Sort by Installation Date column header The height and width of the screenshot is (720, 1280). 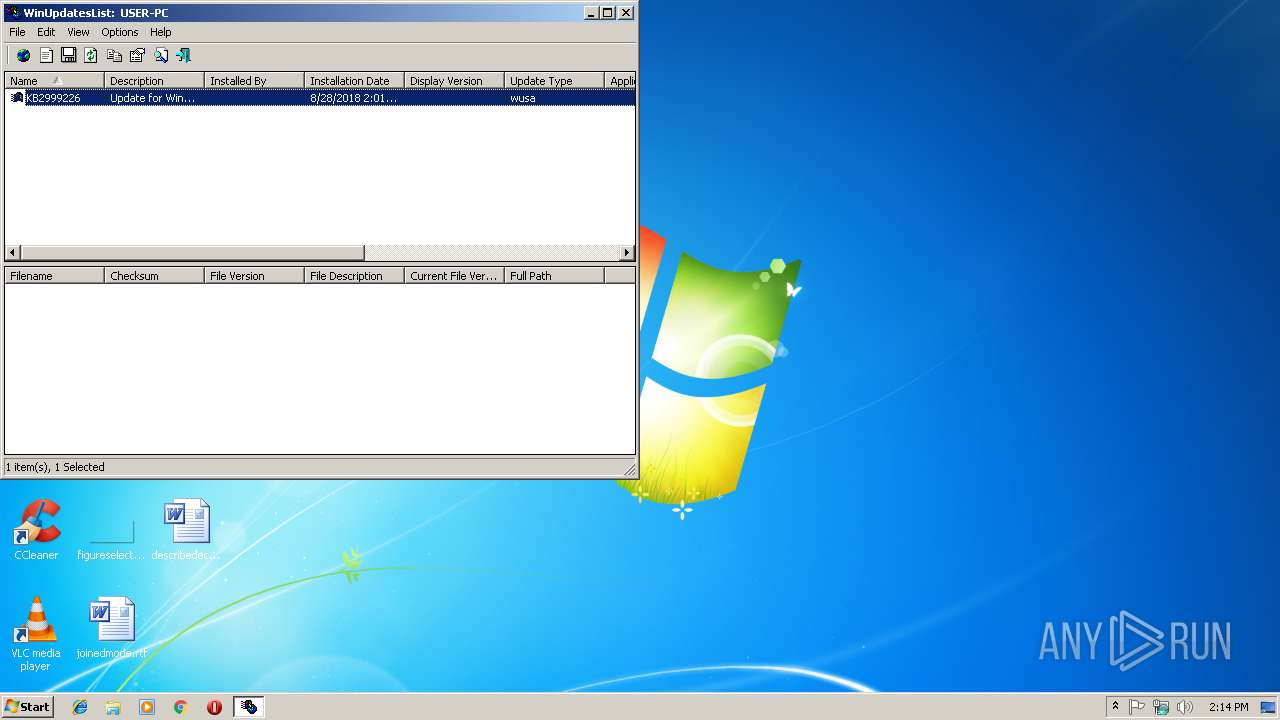[x=354, y=81]
